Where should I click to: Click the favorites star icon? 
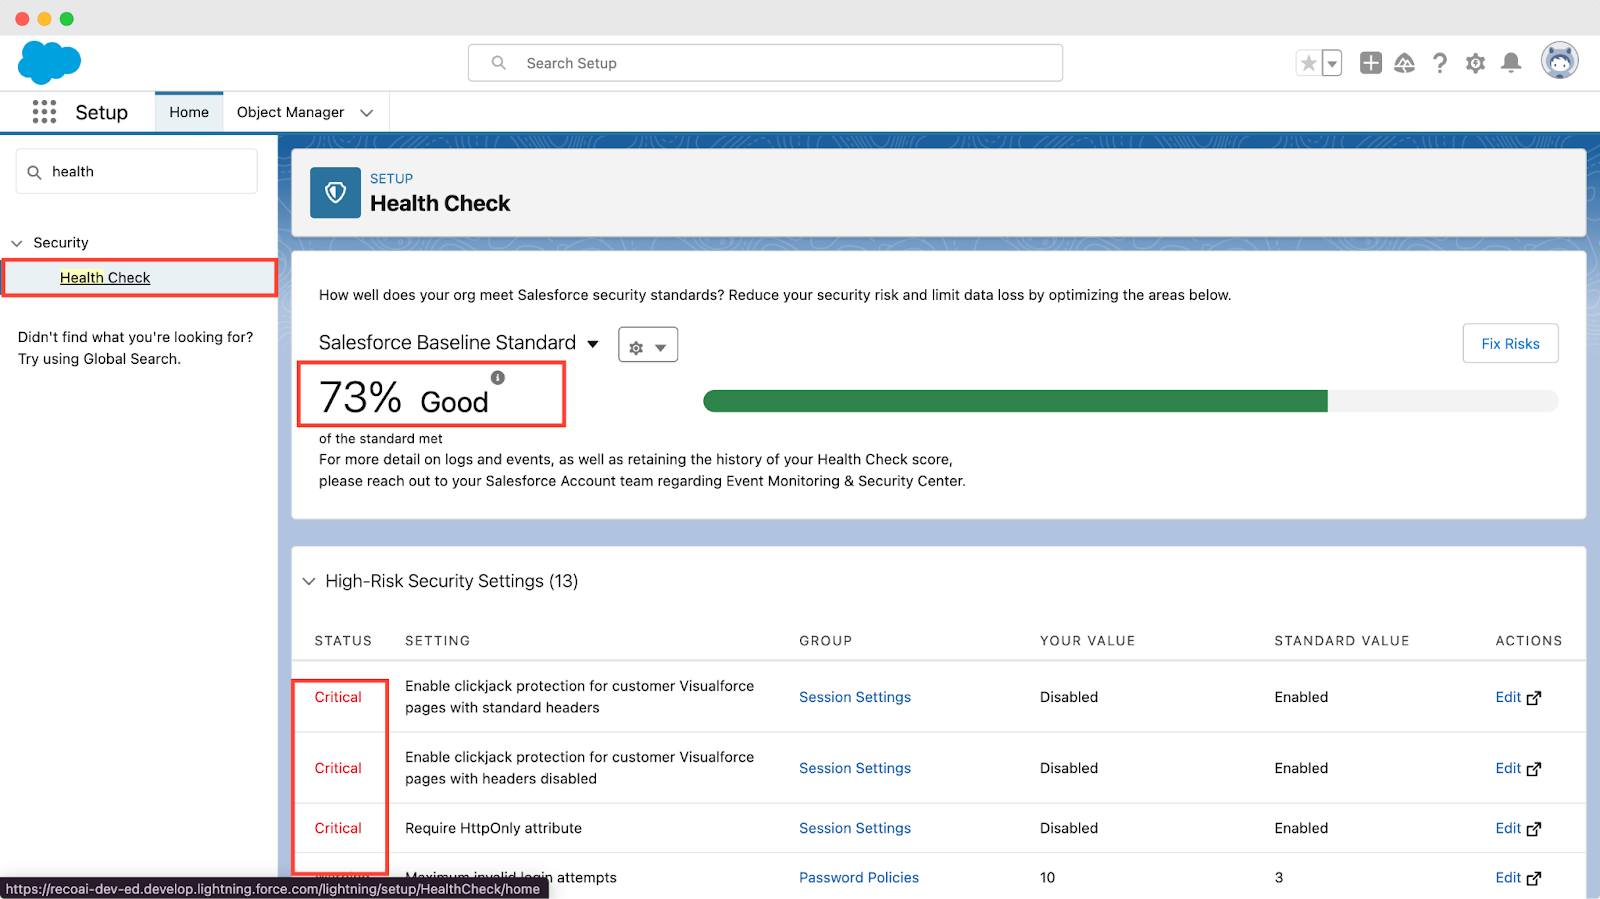(1308, 63)
